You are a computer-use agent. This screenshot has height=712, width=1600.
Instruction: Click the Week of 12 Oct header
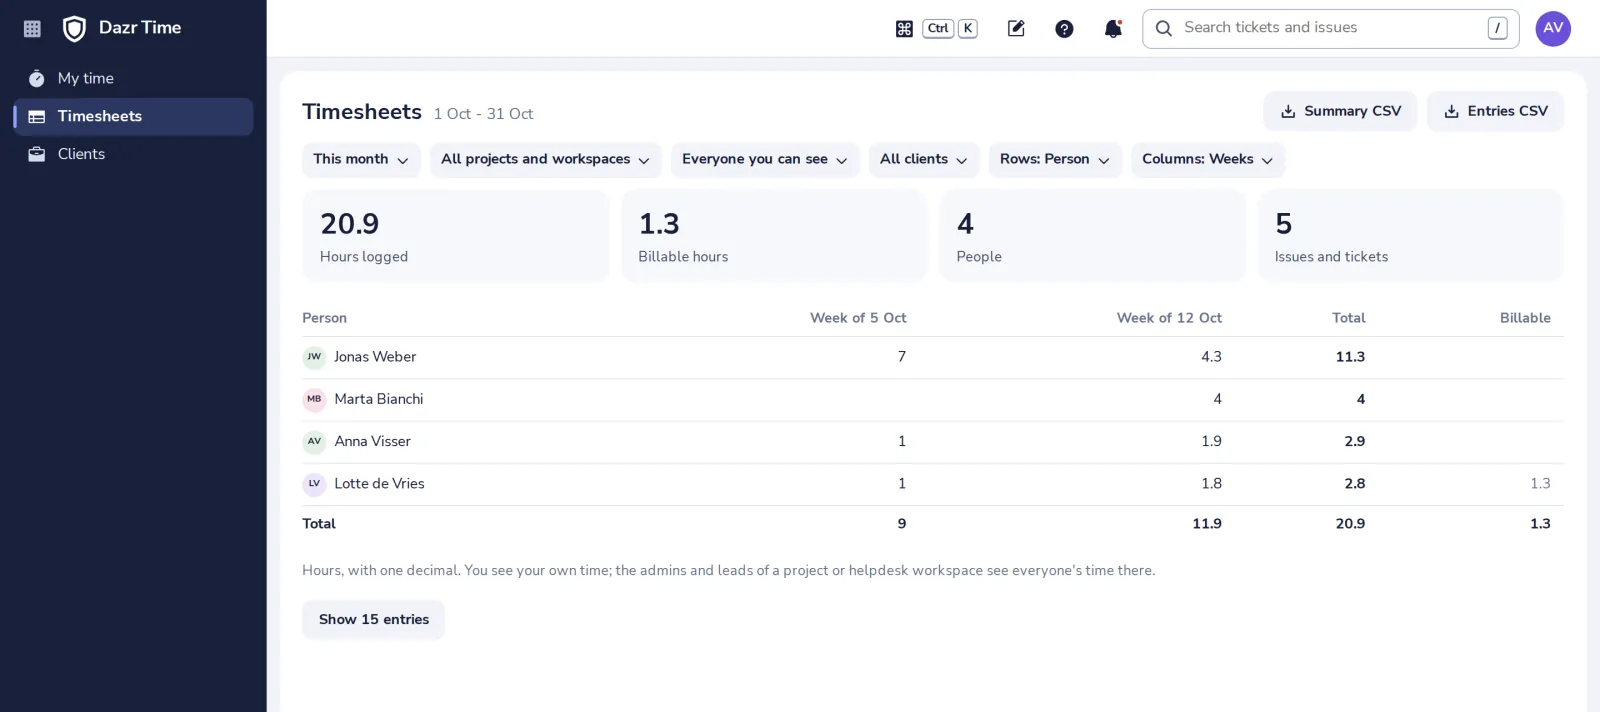(1169, 318)
